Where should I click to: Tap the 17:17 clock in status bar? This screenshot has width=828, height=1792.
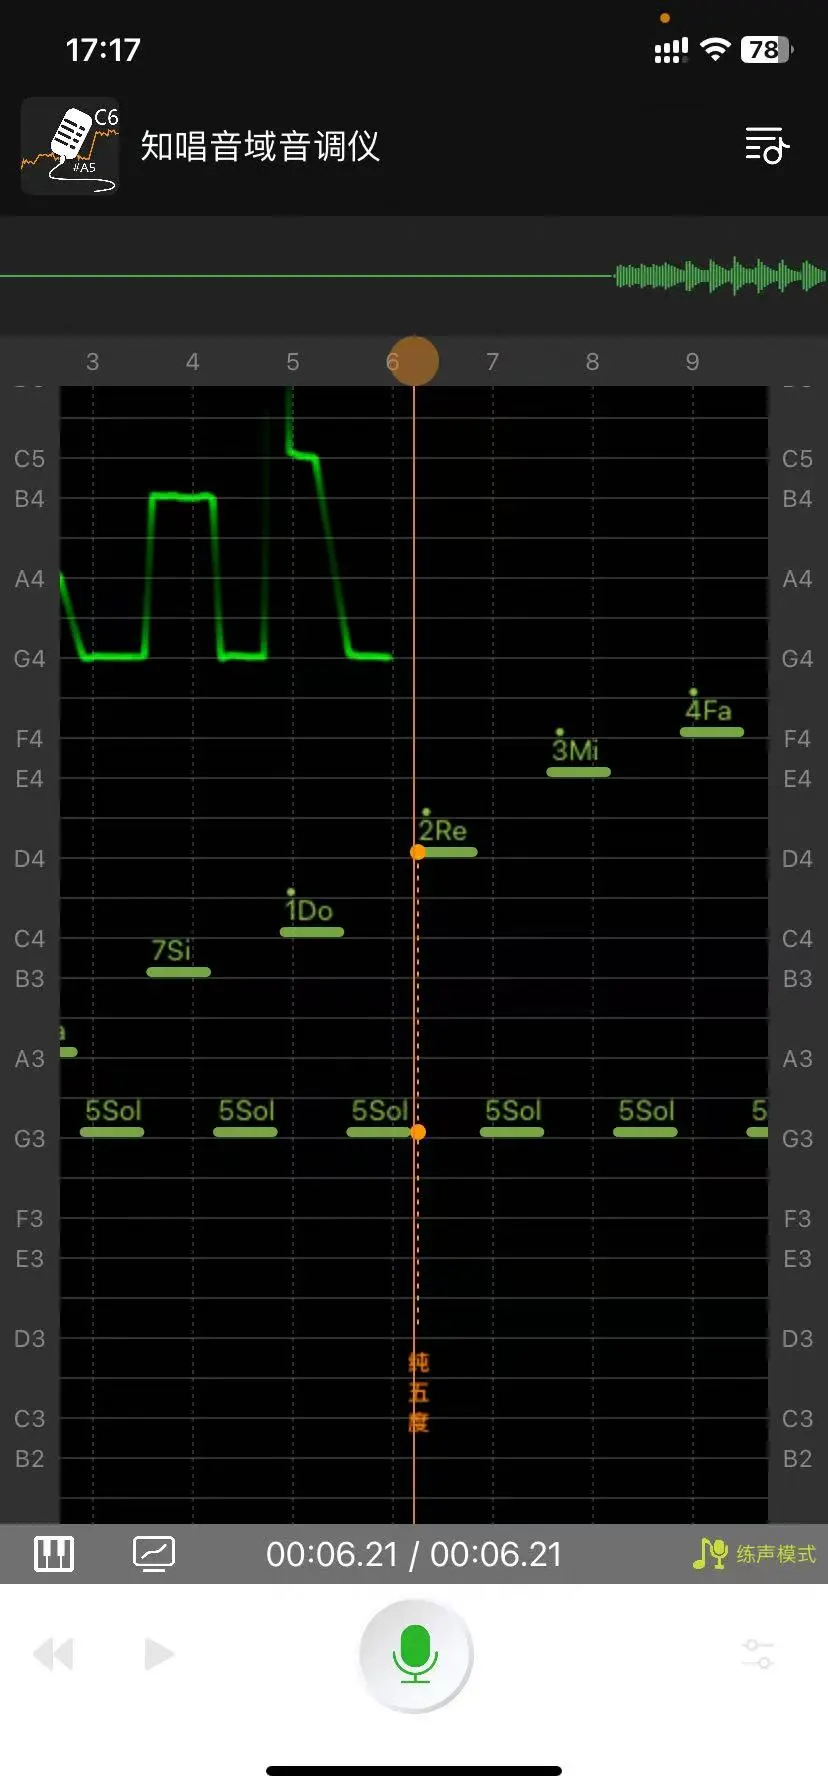(x=103, y=50)
